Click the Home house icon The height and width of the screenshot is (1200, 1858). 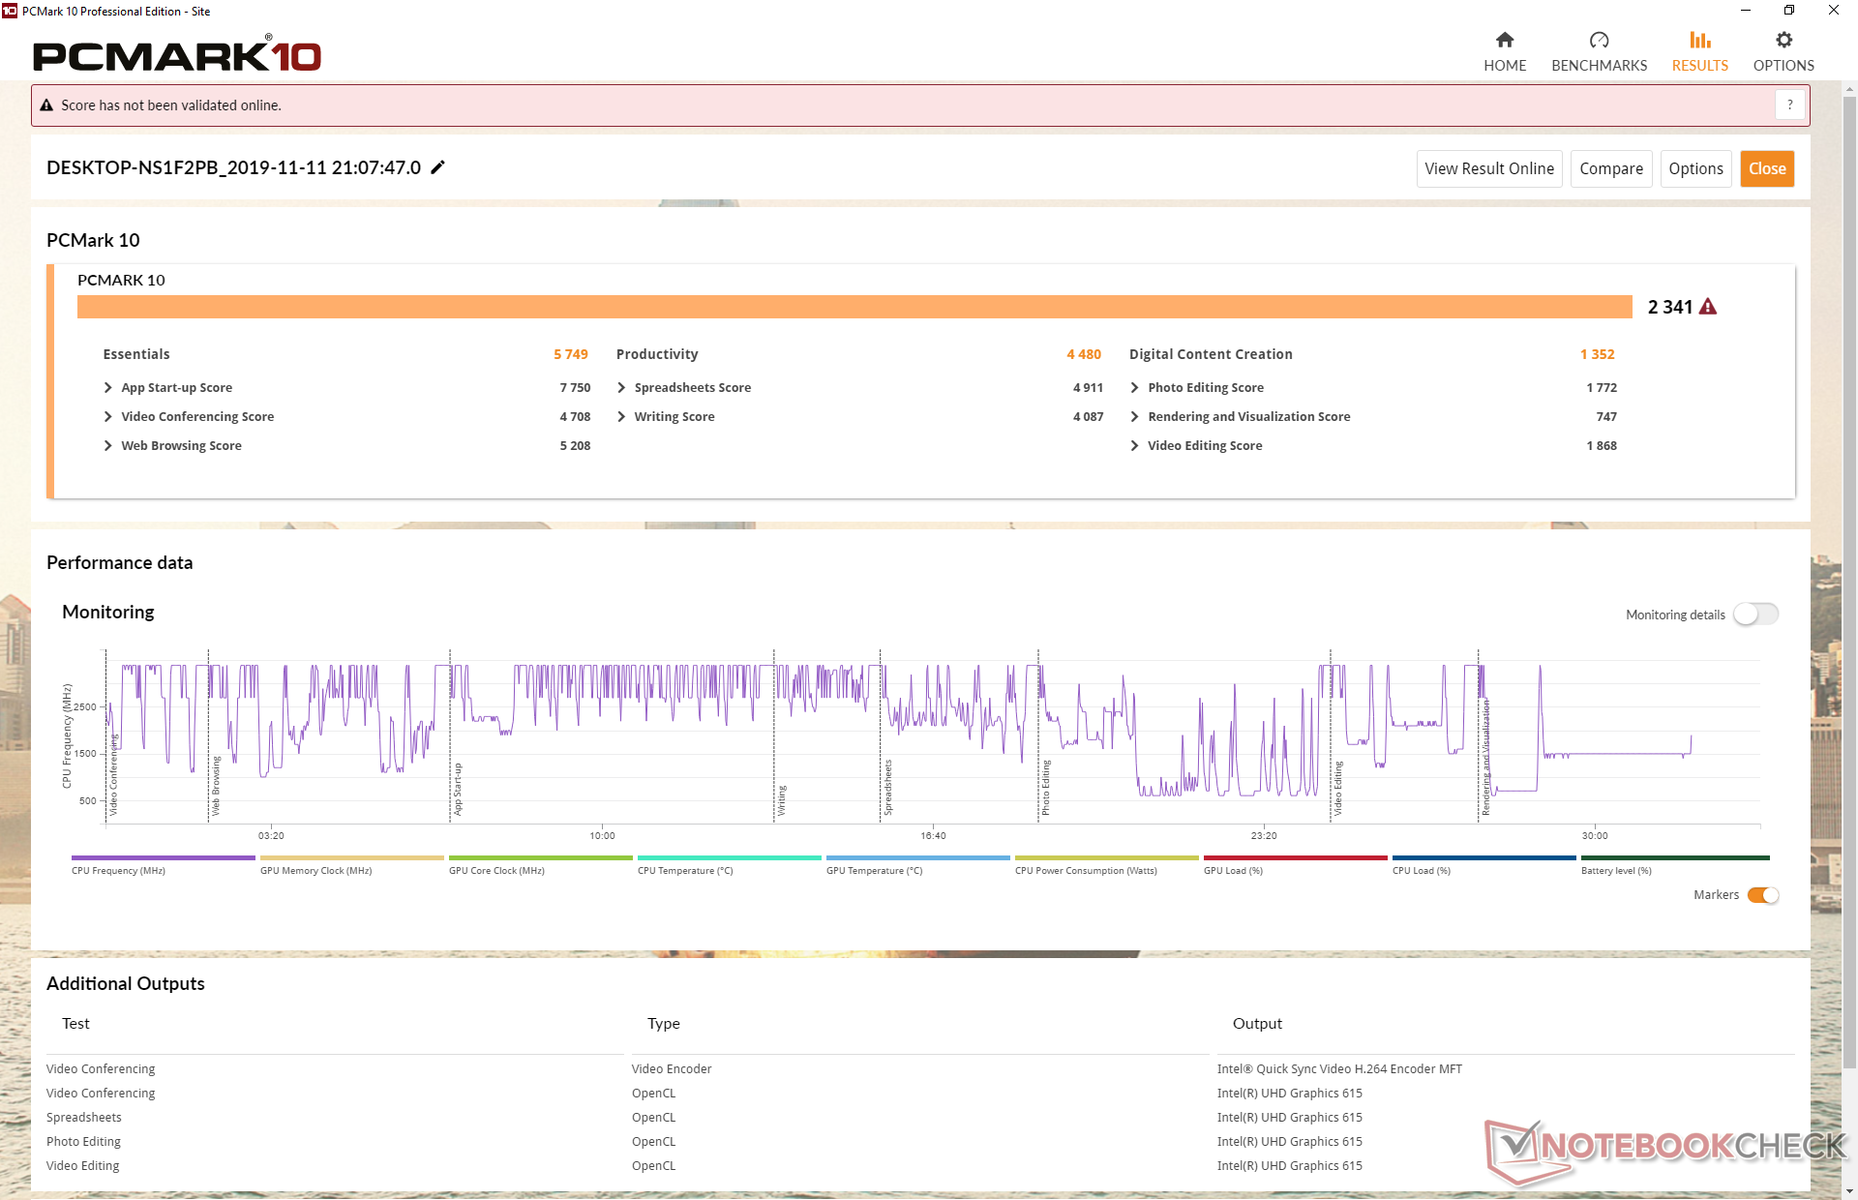[1504, 40]
